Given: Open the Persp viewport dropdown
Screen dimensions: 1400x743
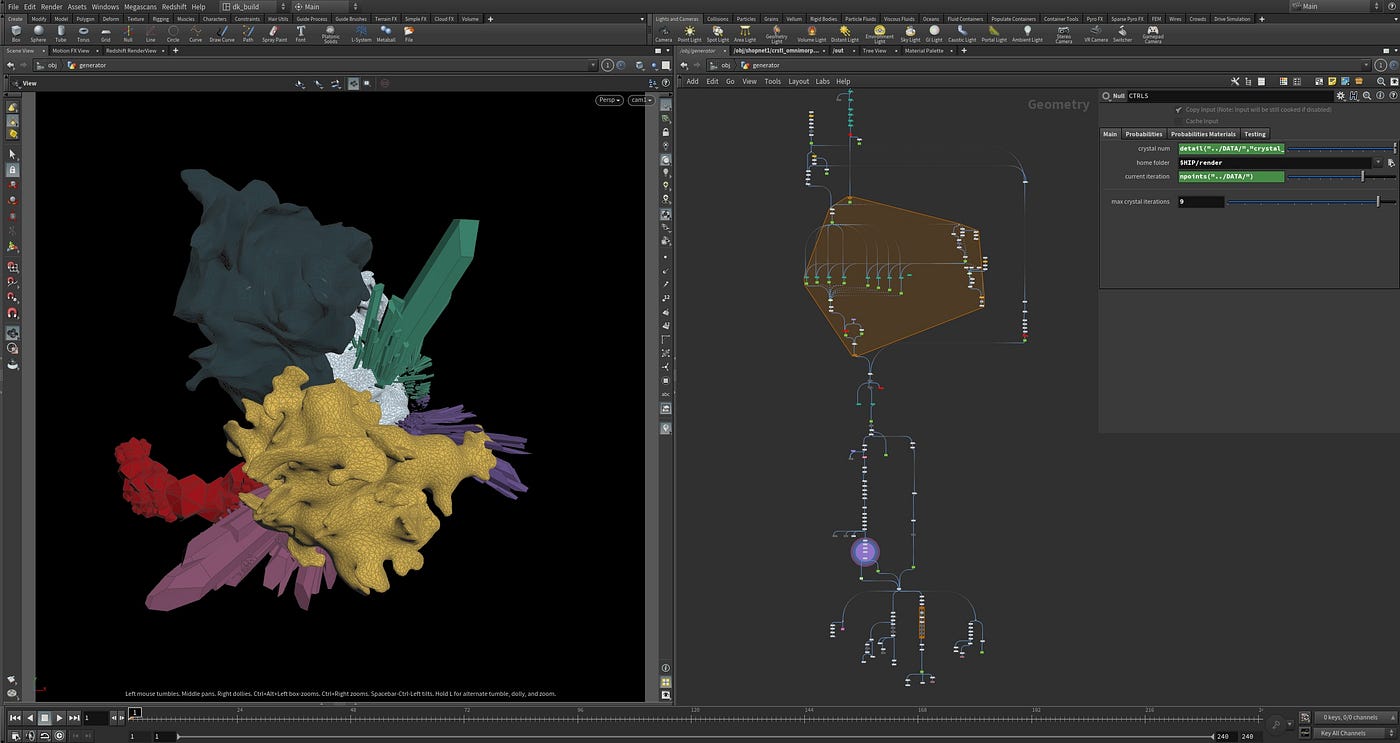Looking at the screenshot, I should click(x=609, y=100).
